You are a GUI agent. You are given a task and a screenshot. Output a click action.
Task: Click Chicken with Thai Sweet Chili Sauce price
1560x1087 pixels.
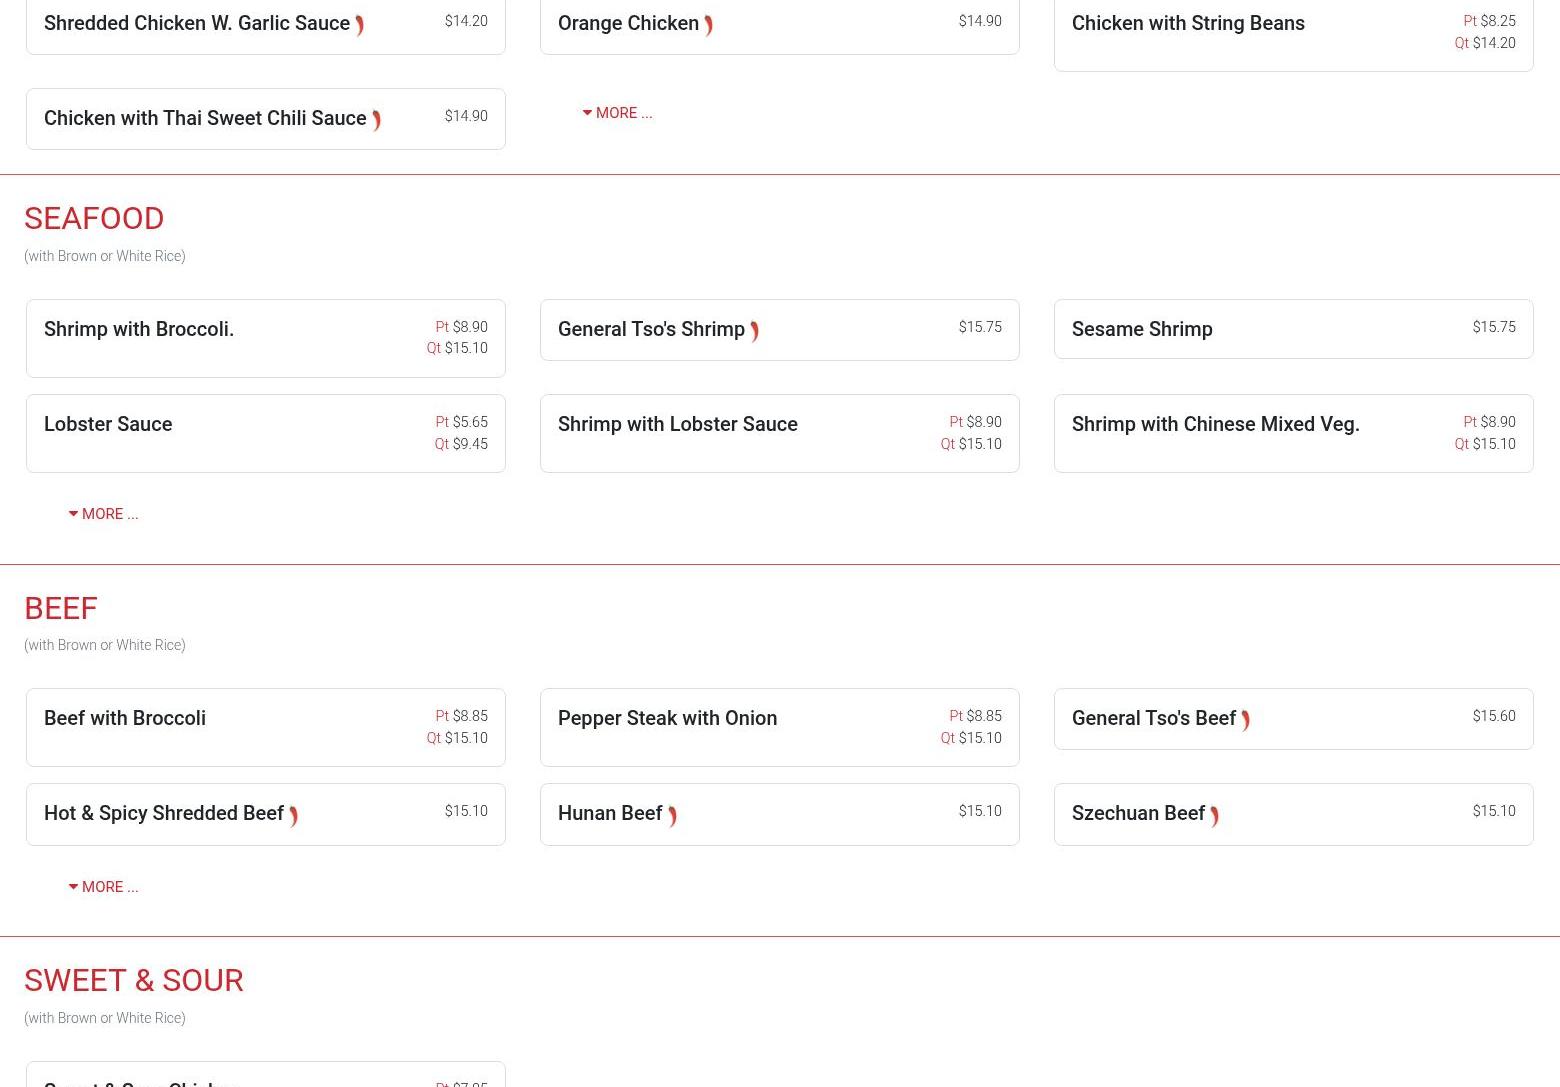(x=466, y=116)
